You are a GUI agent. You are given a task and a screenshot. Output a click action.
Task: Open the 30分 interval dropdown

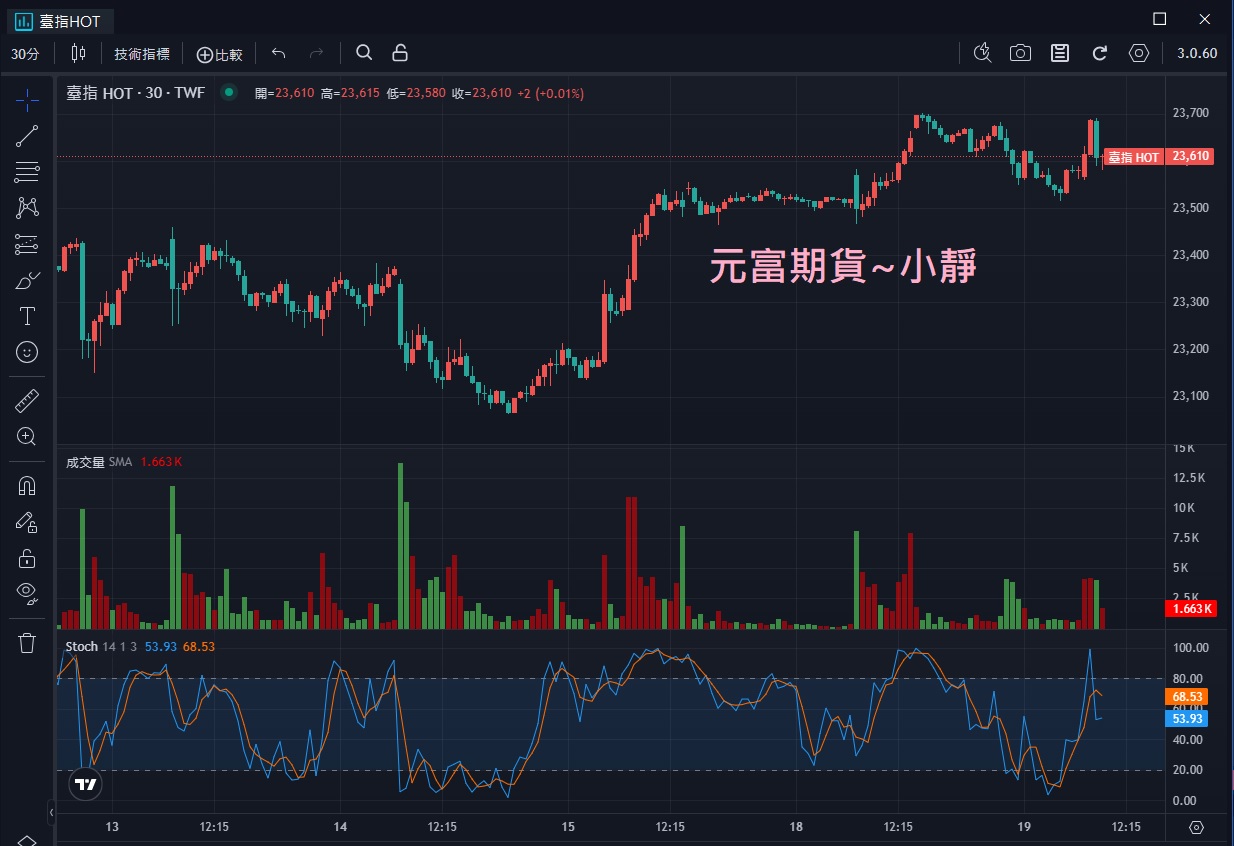click(x=26, y=53)
